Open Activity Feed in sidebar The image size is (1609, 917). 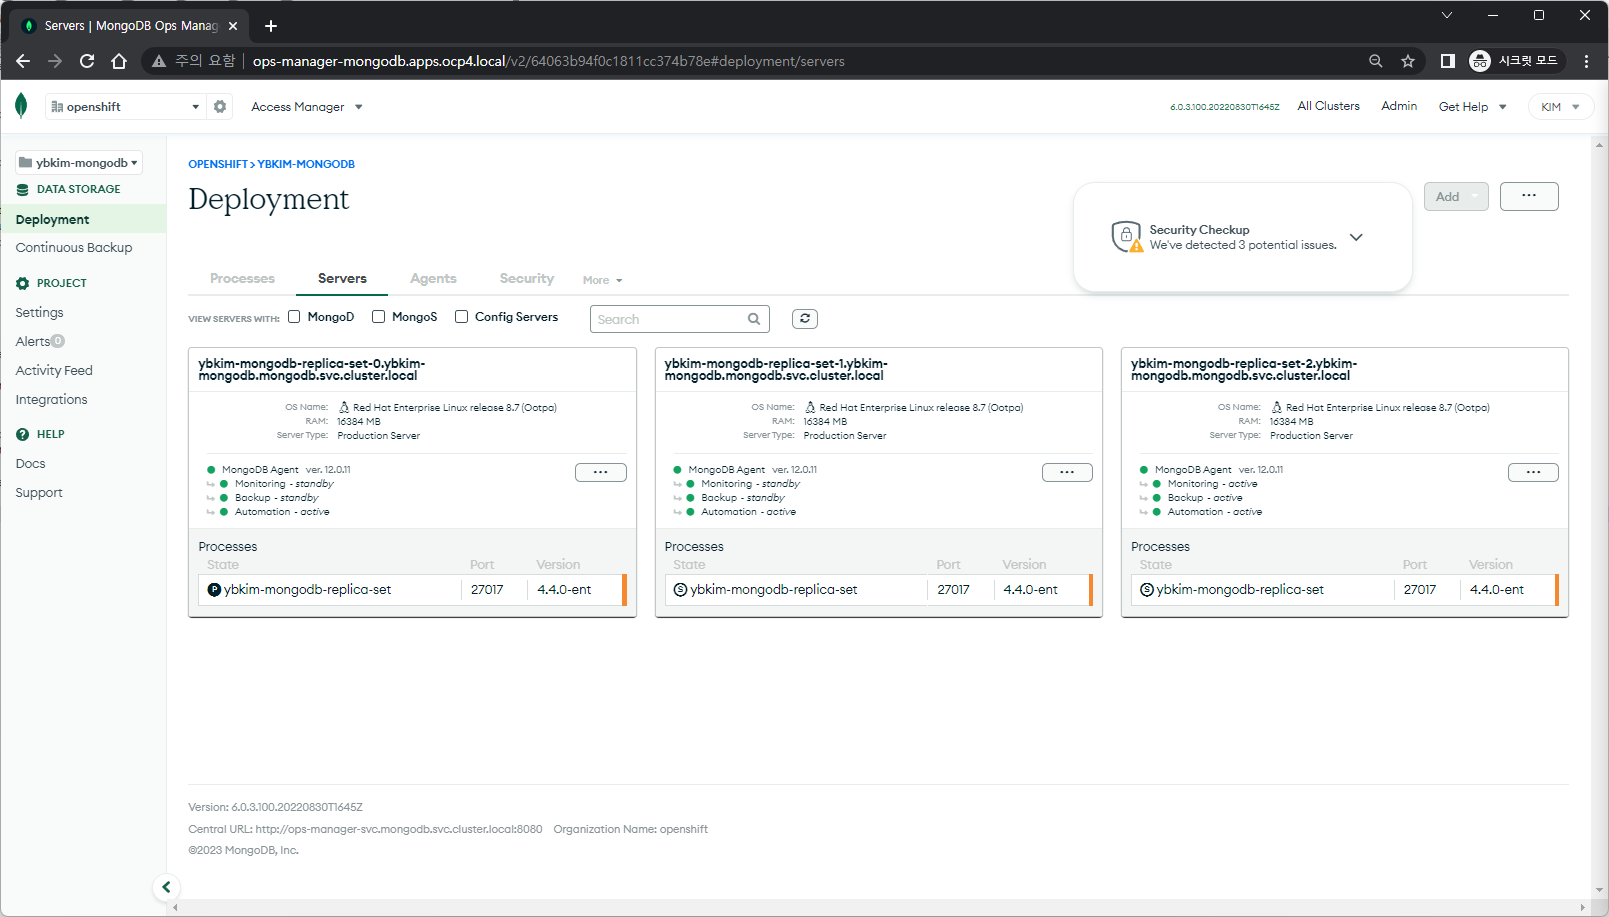(54, 371)
